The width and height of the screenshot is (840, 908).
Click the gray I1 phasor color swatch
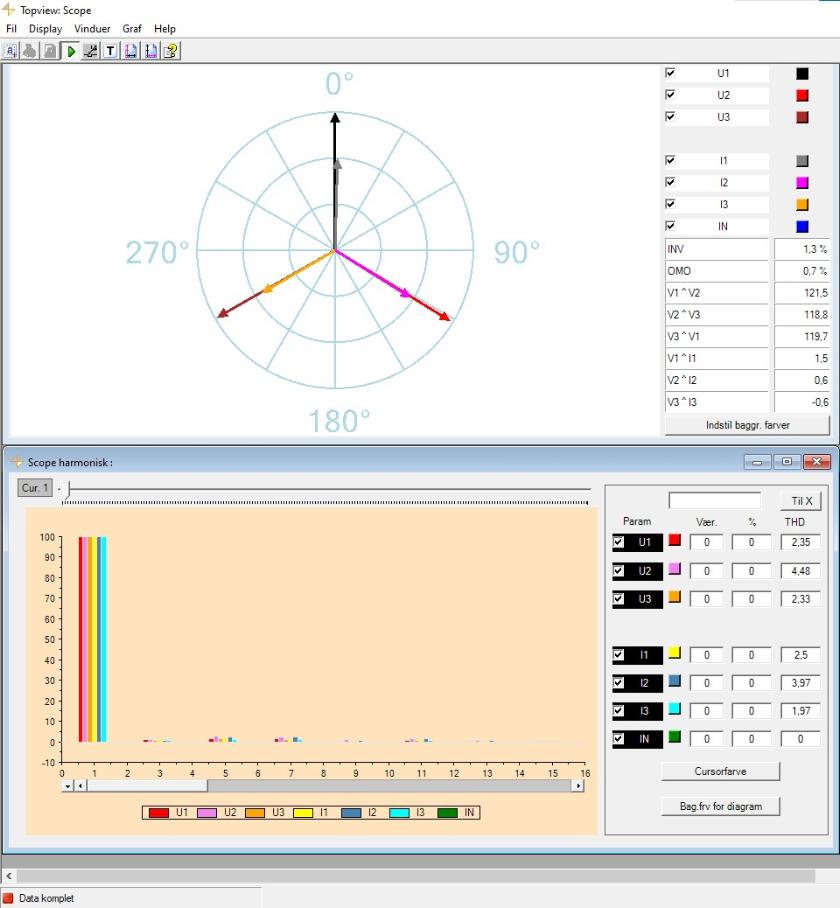click(x=802, y=161)
